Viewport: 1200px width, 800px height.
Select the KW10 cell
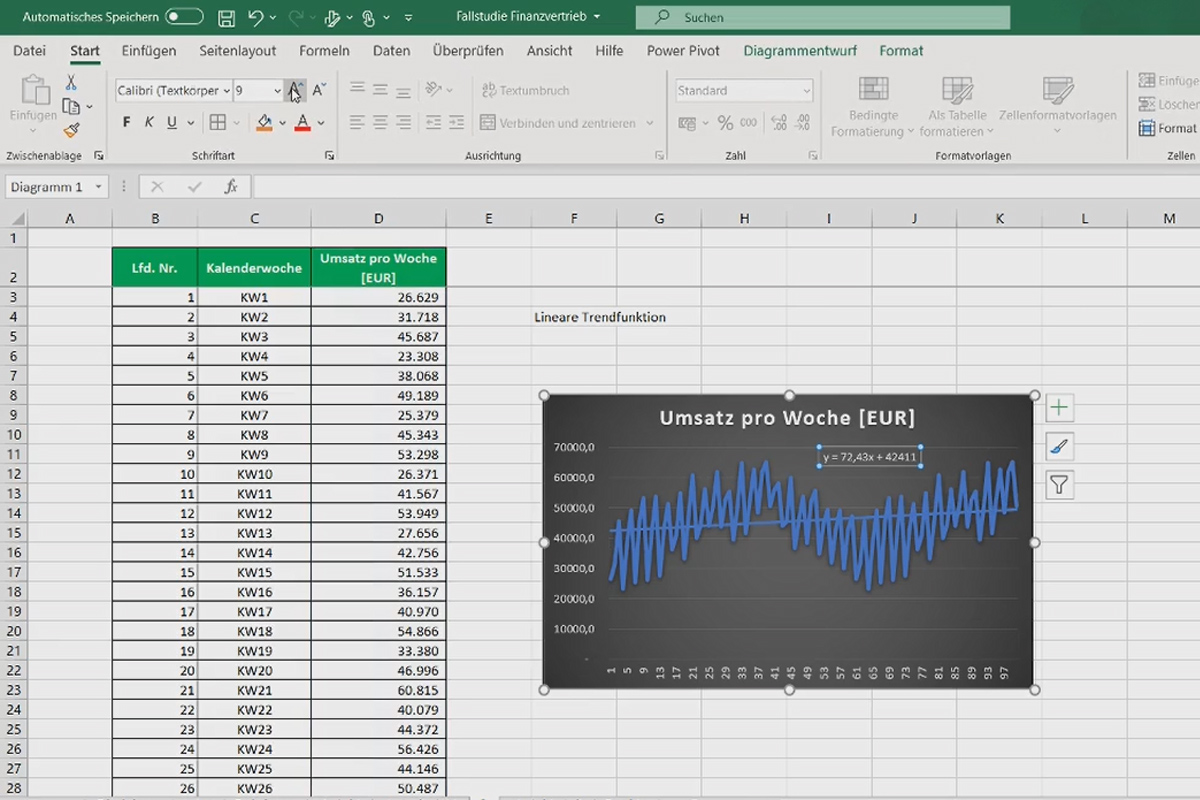pos(254,473)
